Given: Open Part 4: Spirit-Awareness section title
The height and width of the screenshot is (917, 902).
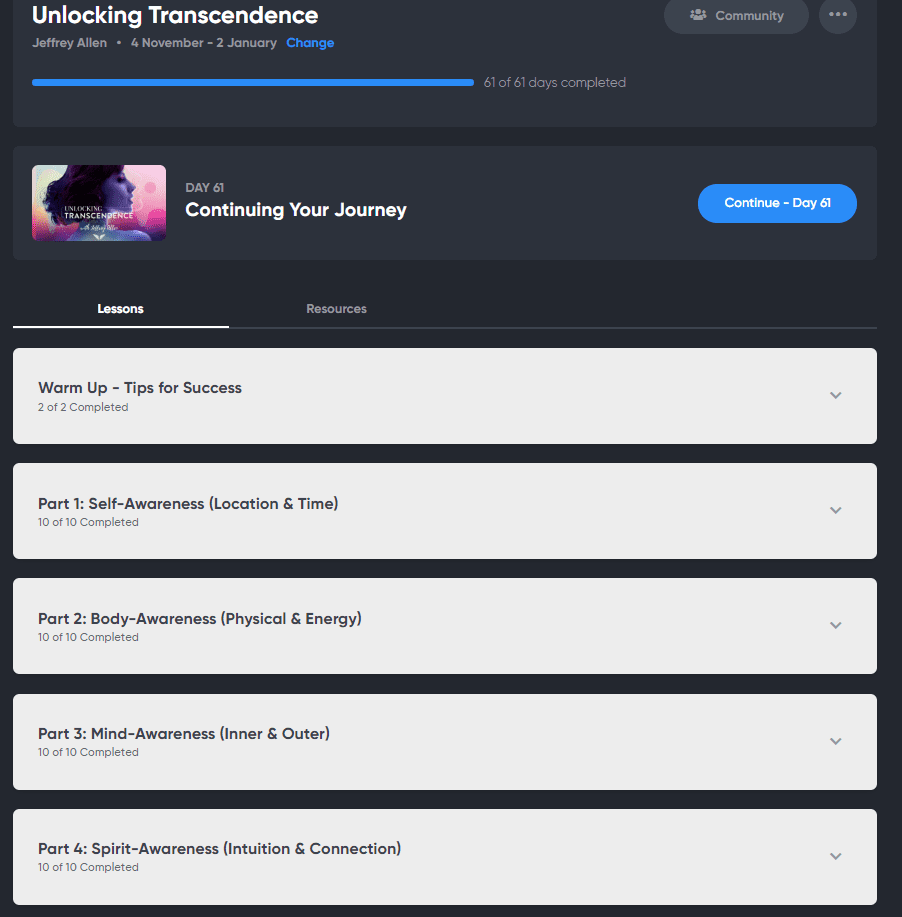Looking at the screenshot, I should click(219, 849).
